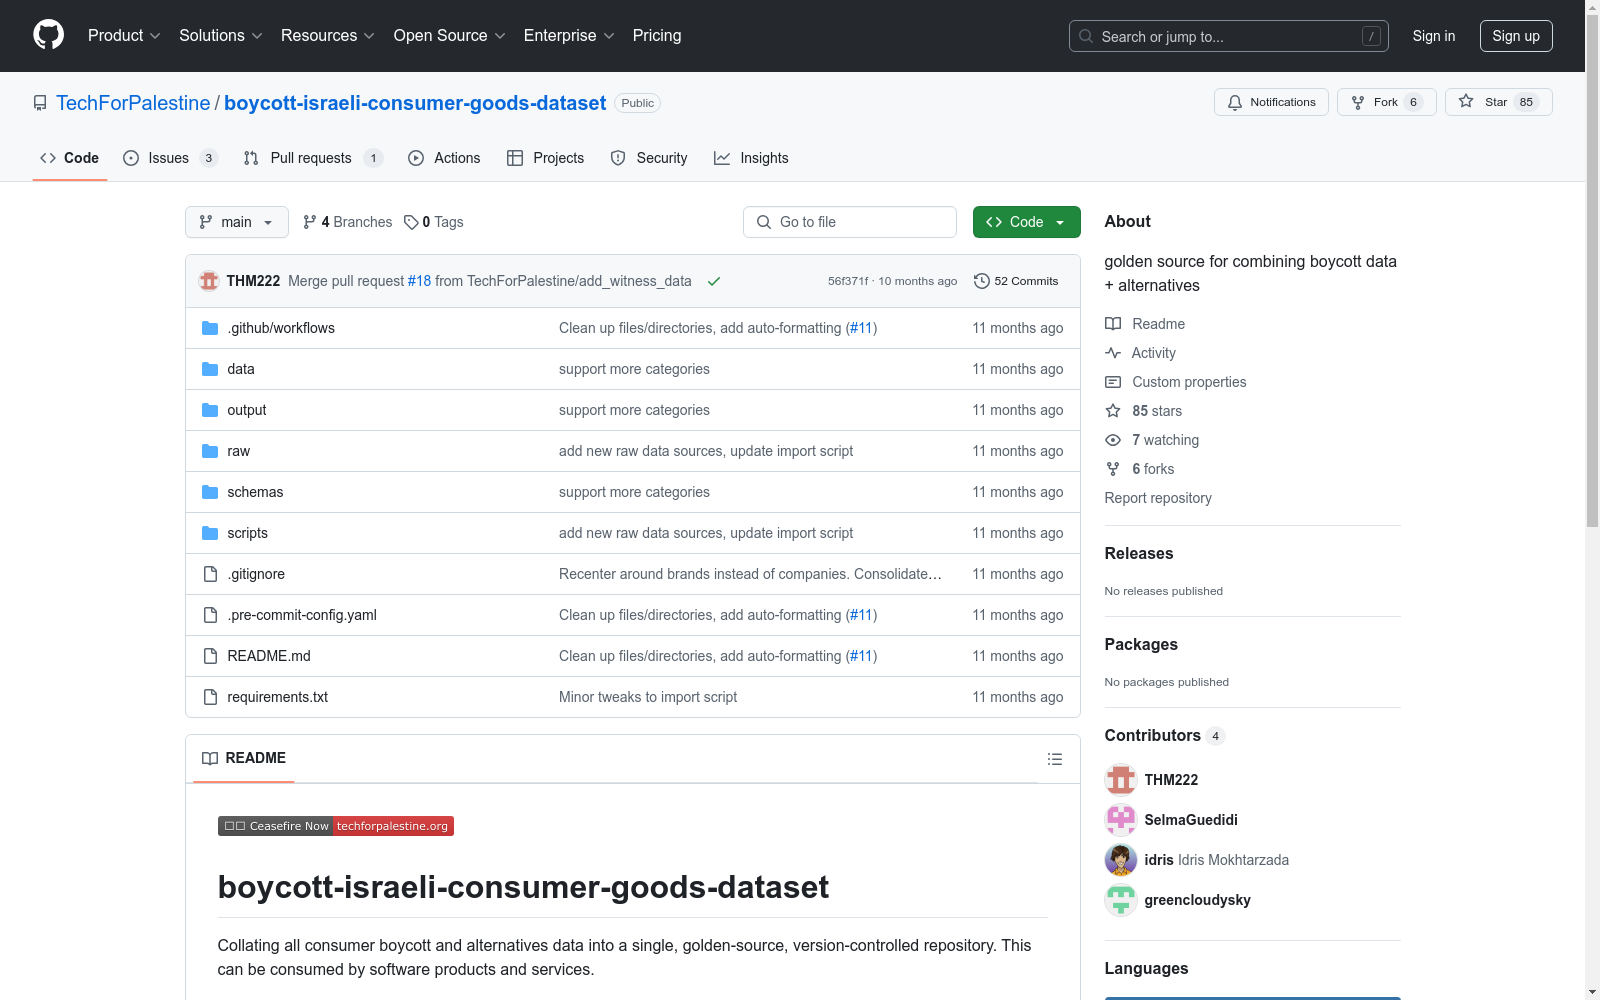Click idris contributor avatar
This screenshot has height=1000, width=1600.
[1121, 860]
